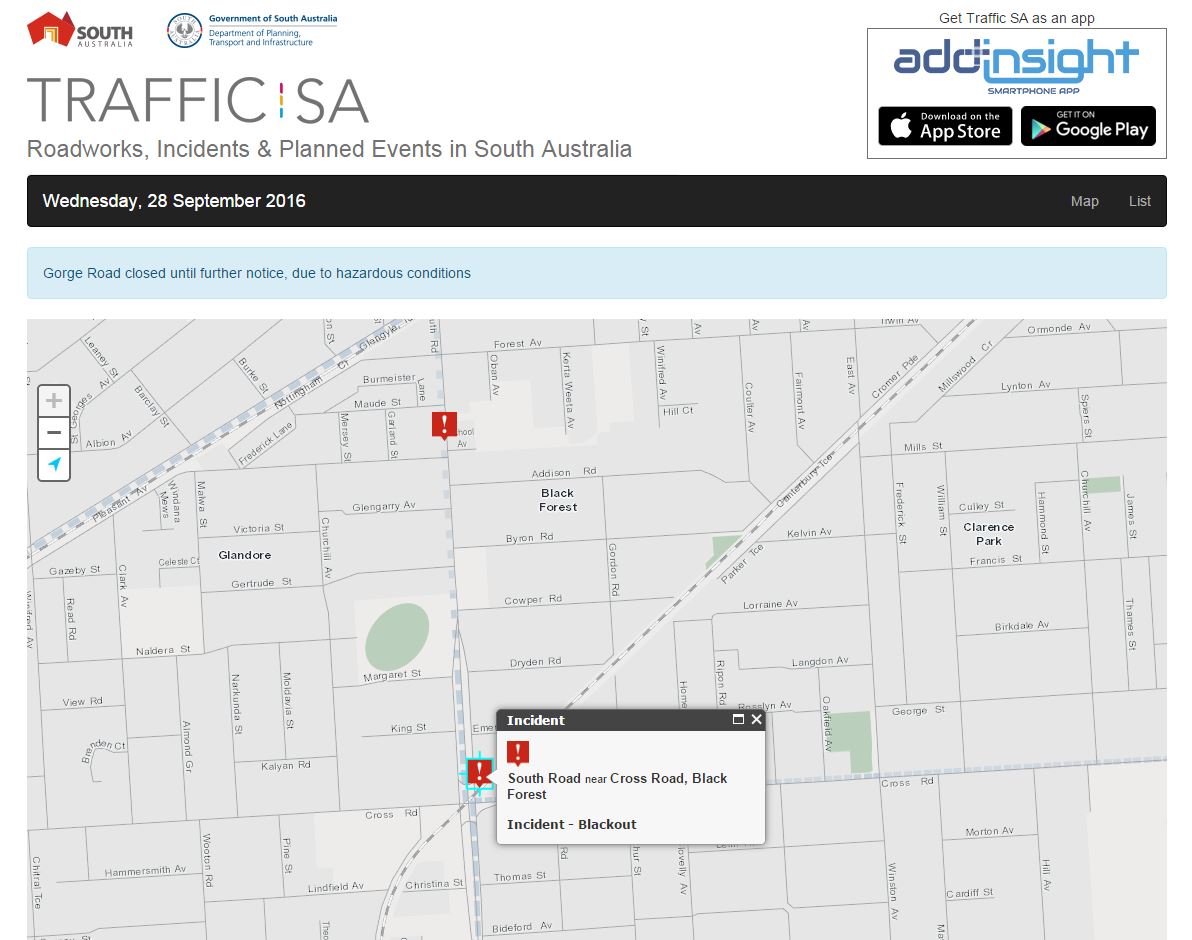
Task: Click the Incident popup title bar
Action: click(x=630, y=720)
